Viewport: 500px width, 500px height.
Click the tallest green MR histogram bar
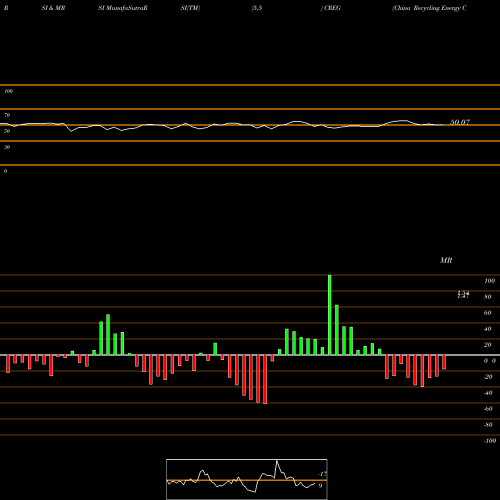330,315
